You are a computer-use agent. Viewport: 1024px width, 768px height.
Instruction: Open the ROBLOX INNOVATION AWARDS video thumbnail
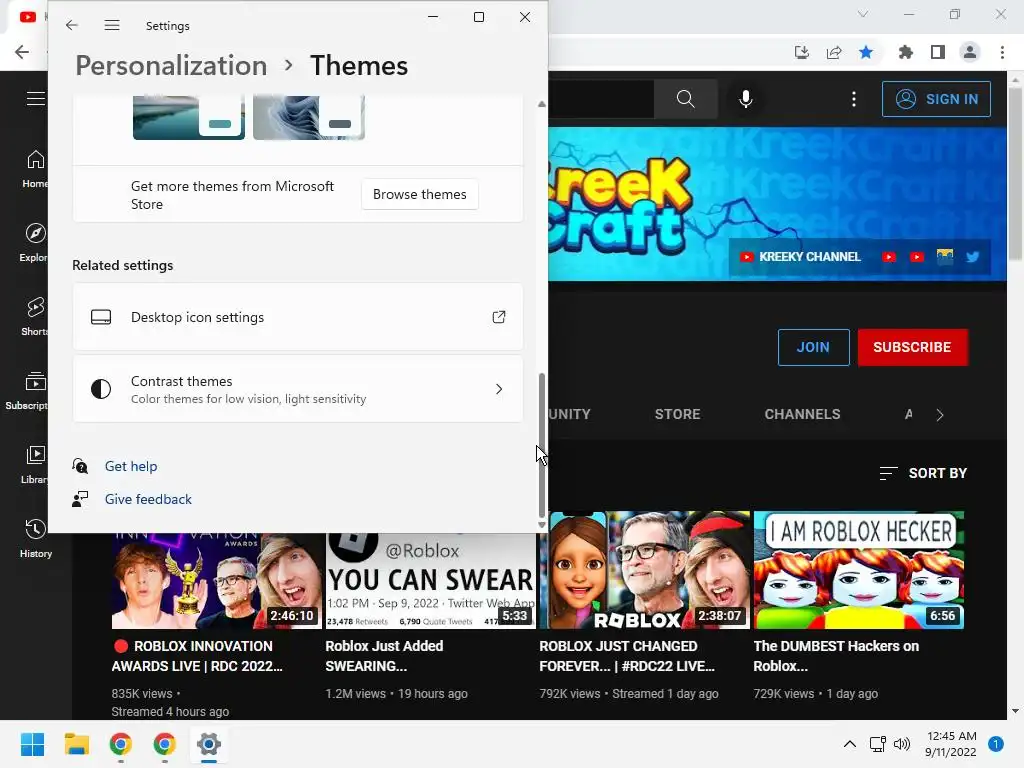(216, 581)
